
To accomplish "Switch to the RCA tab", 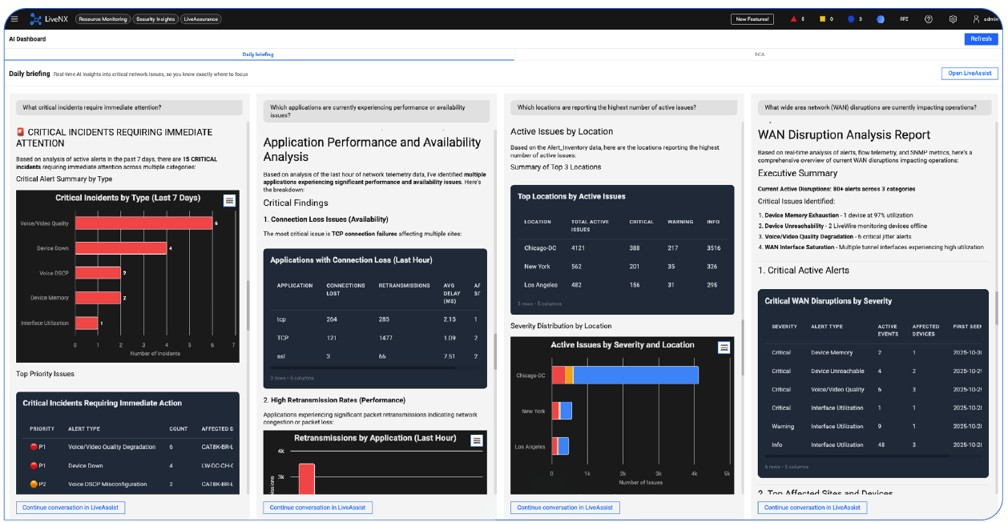I will coord(760,55).
